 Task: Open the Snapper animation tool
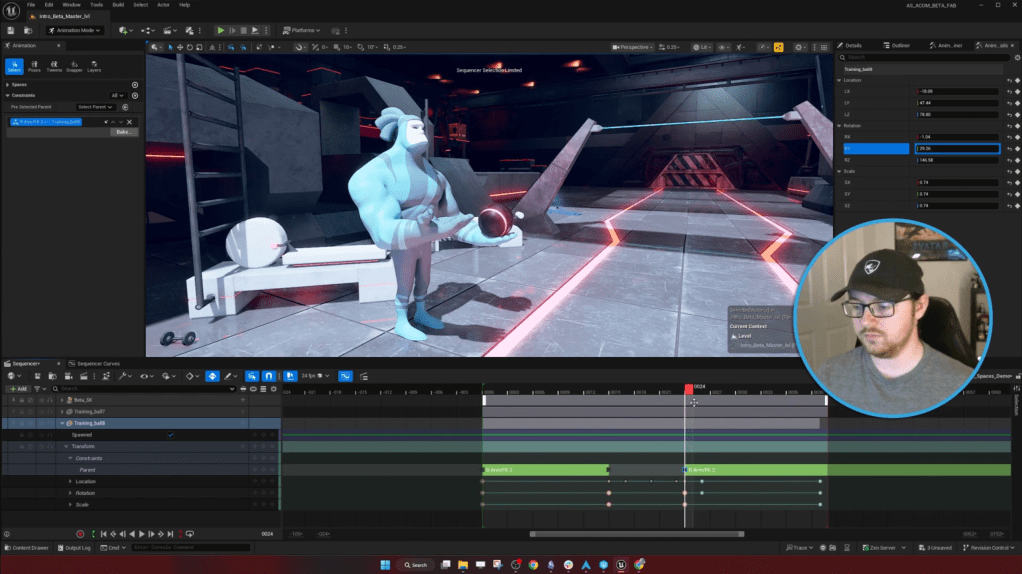[74, 65]
